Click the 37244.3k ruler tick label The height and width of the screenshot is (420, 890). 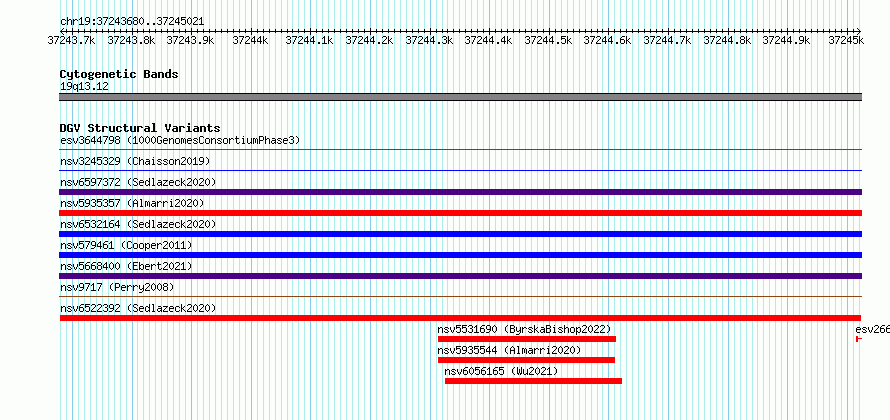click(x=429, y=40)
